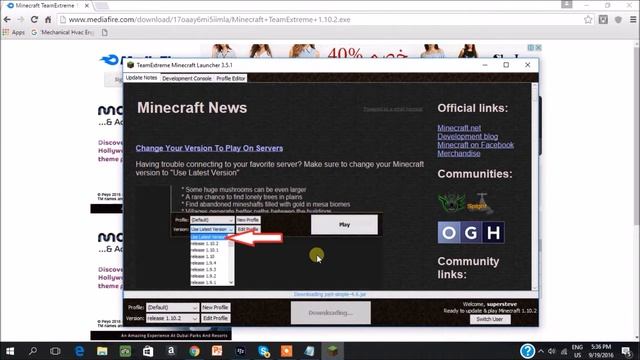Image resolution: width=640 pixels, height=360 pixels.
Task: Switch to Chrome from the taskbar
Action: pos(194,351)
